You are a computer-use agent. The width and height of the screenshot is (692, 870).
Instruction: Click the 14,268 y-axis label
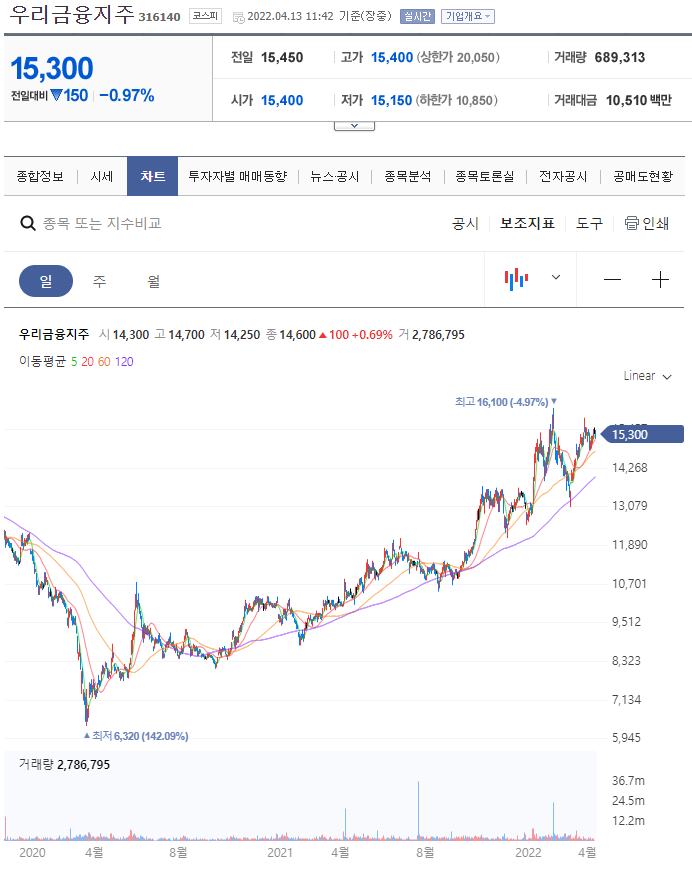[629, 468]
